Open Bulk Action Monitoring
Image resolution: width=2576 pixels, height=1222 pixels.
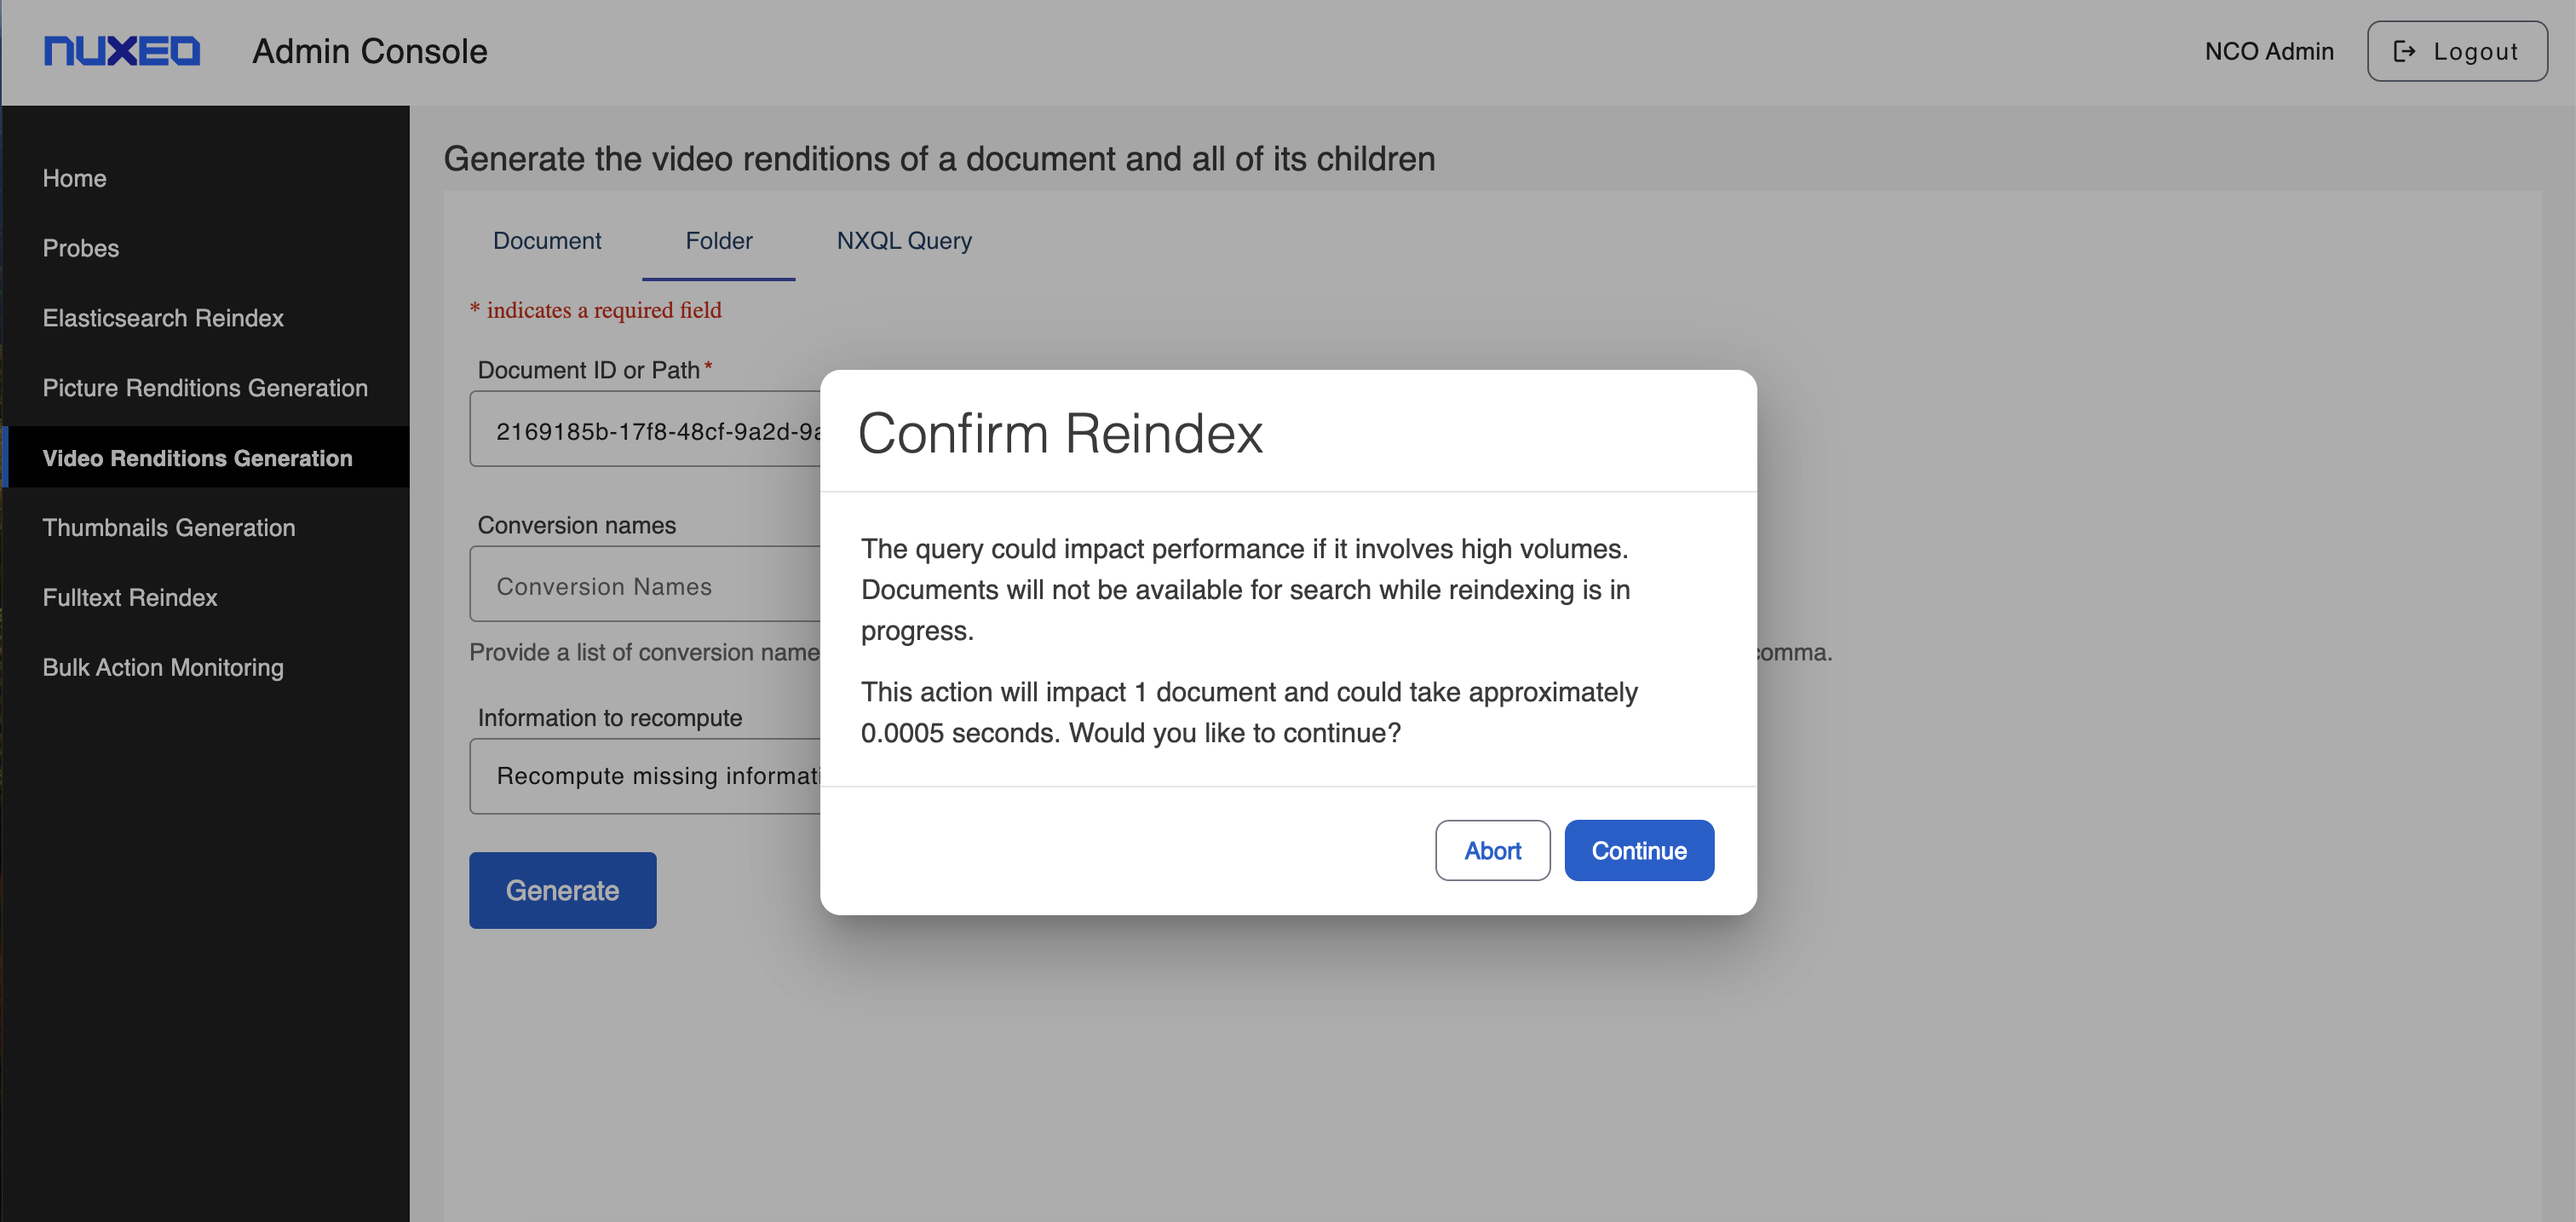click(163, 668)
